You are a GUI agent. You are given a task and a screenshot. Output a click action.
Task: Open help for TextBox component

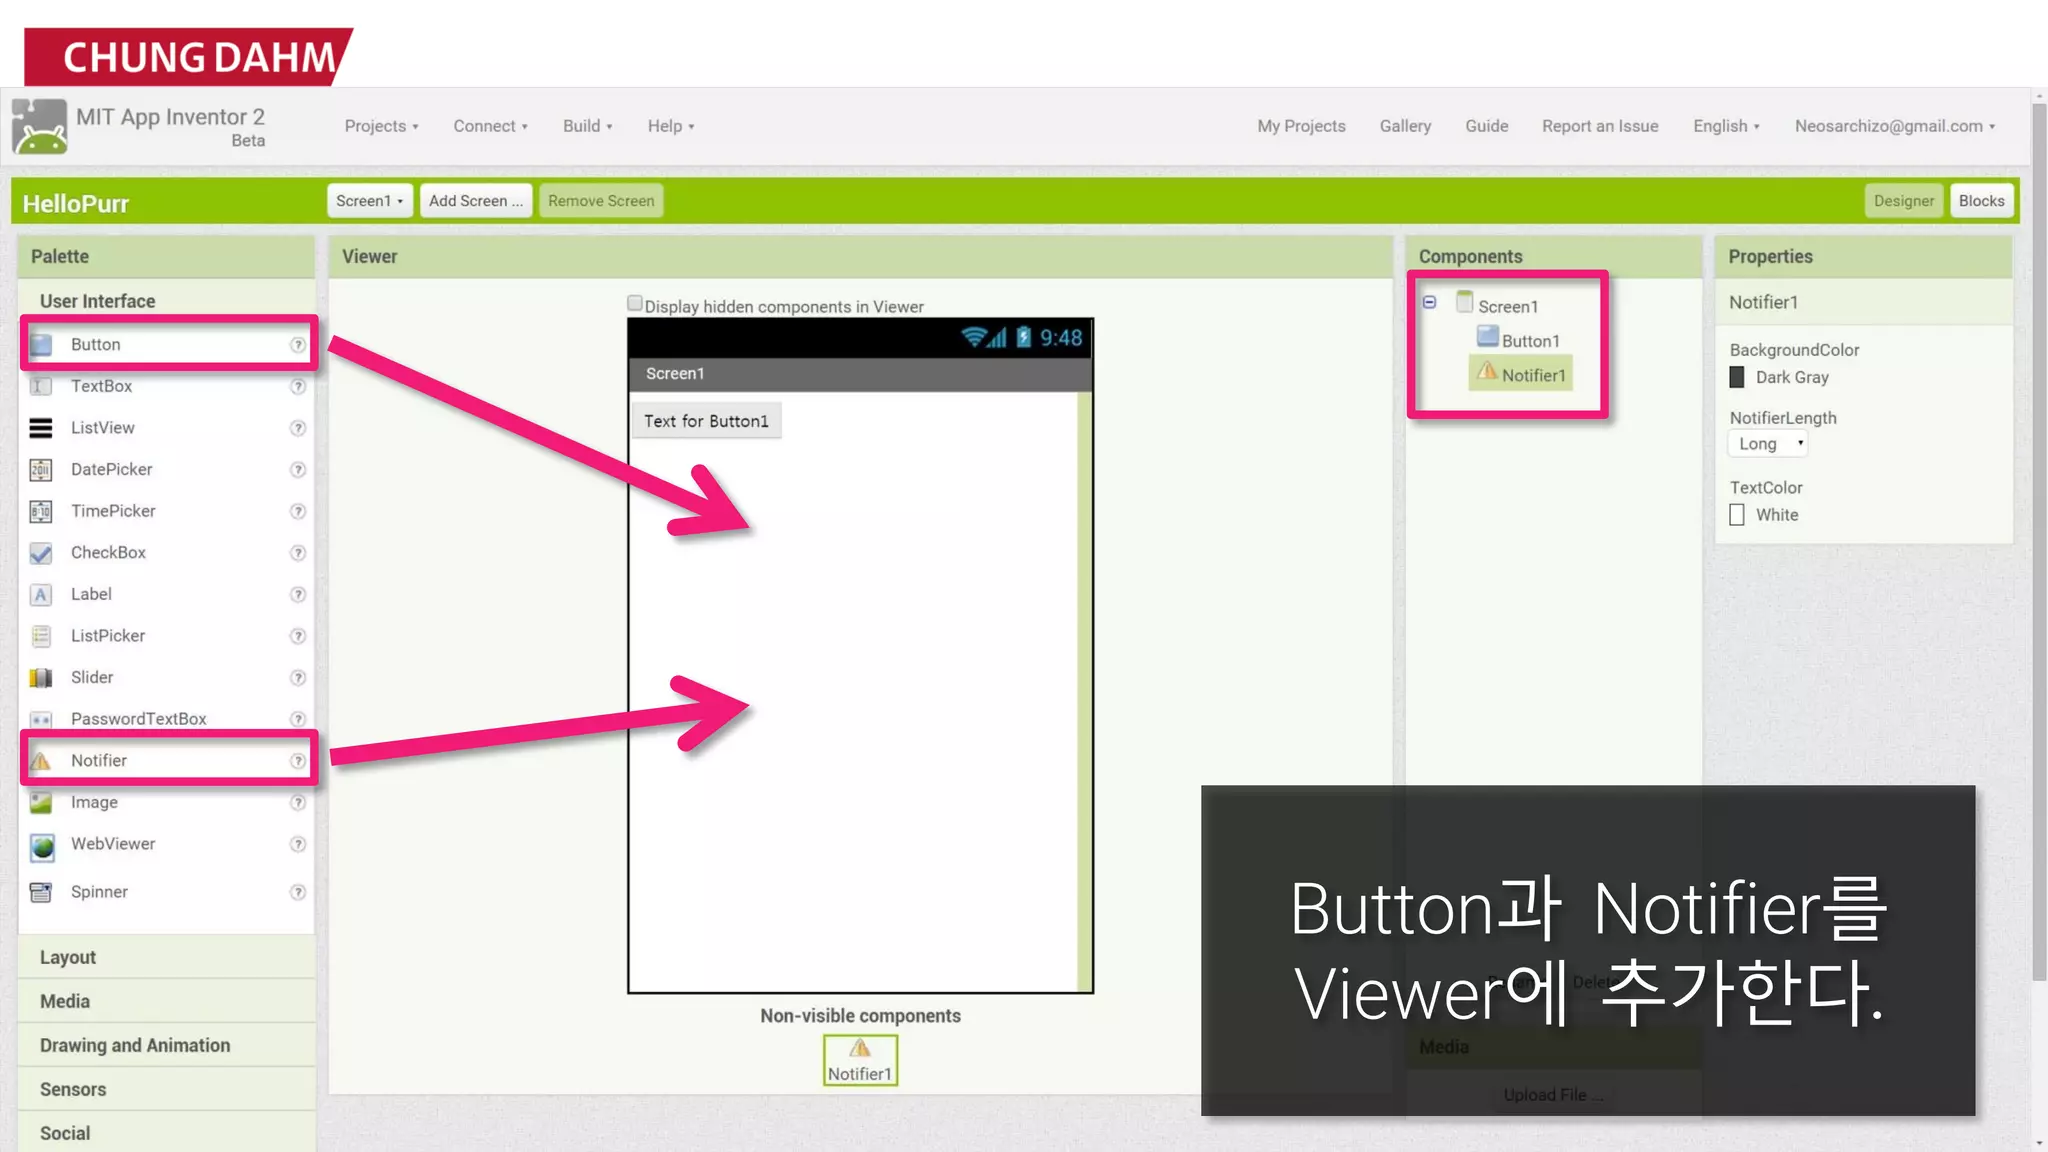coord(298,386)
